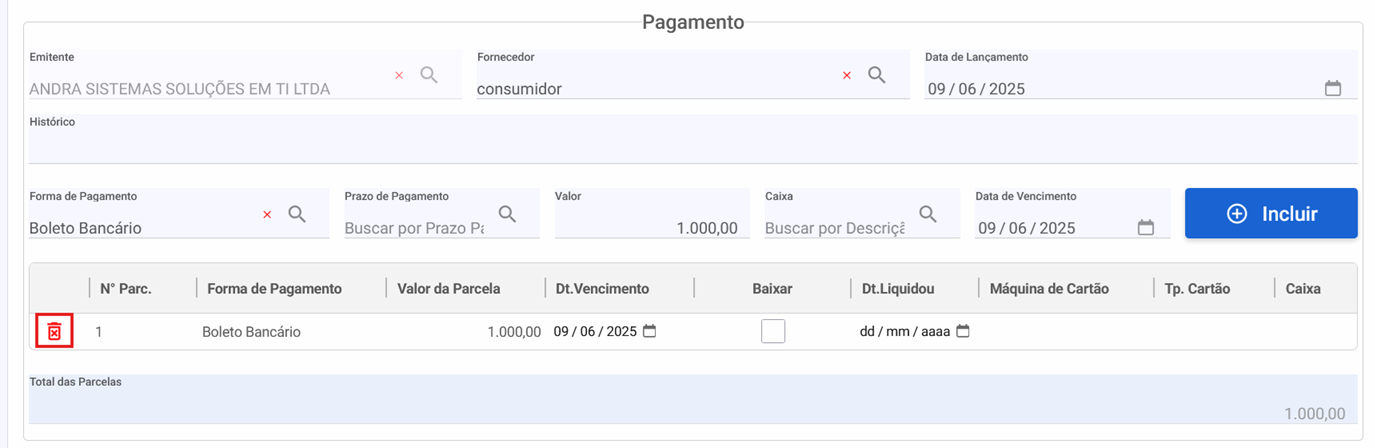The height and width of the screenshot is (448, 1375).
Task: Click dd / mm / aaaa placeholder date
Action: [905, 332]
